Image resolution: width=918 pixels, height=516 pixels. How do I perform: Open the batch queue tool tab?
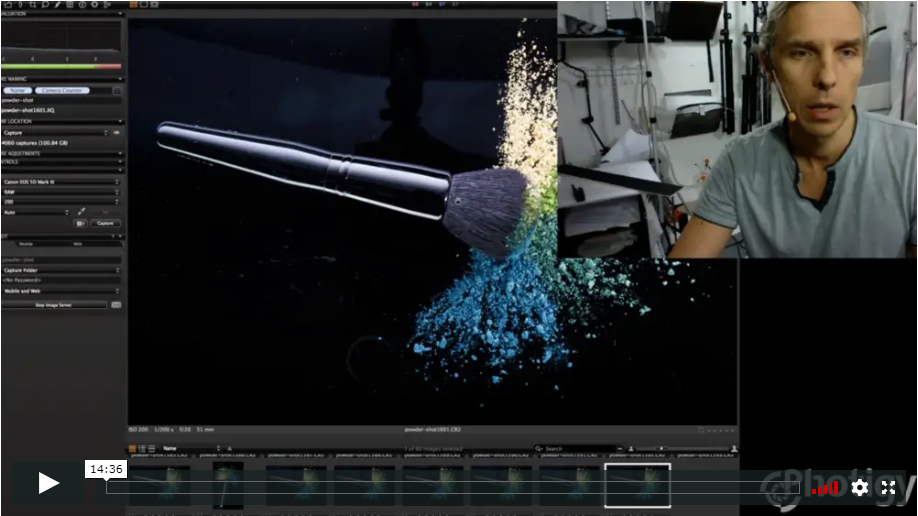click(x=107, y=5)
